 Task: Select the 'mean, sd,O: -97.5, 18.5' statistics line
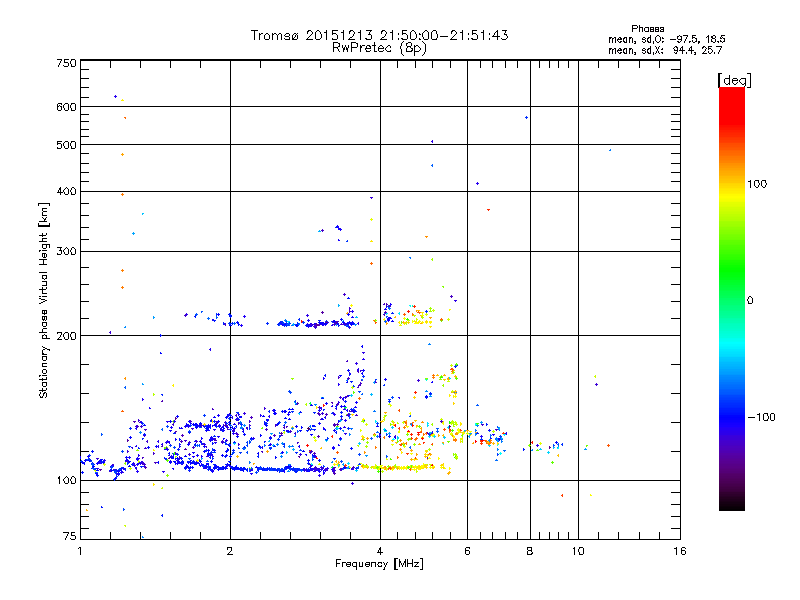[666, 40]
